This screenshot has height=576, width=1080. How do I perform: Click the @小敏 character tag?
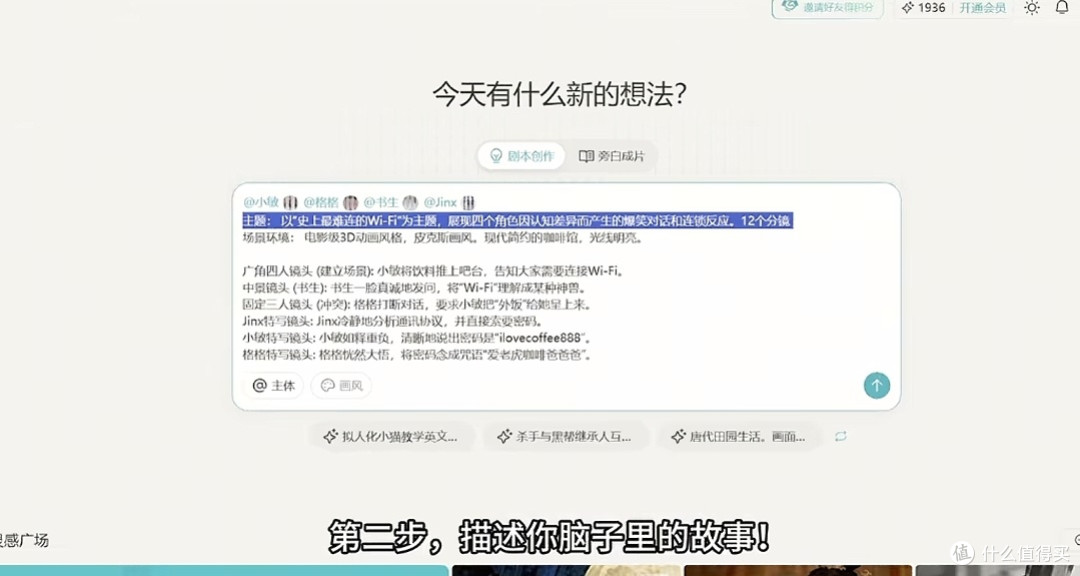270,202
